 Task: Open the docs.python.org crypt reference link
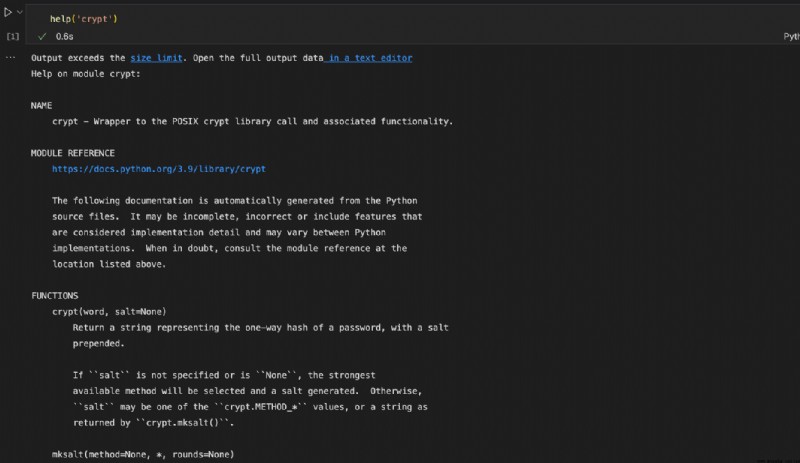point(159,169)
